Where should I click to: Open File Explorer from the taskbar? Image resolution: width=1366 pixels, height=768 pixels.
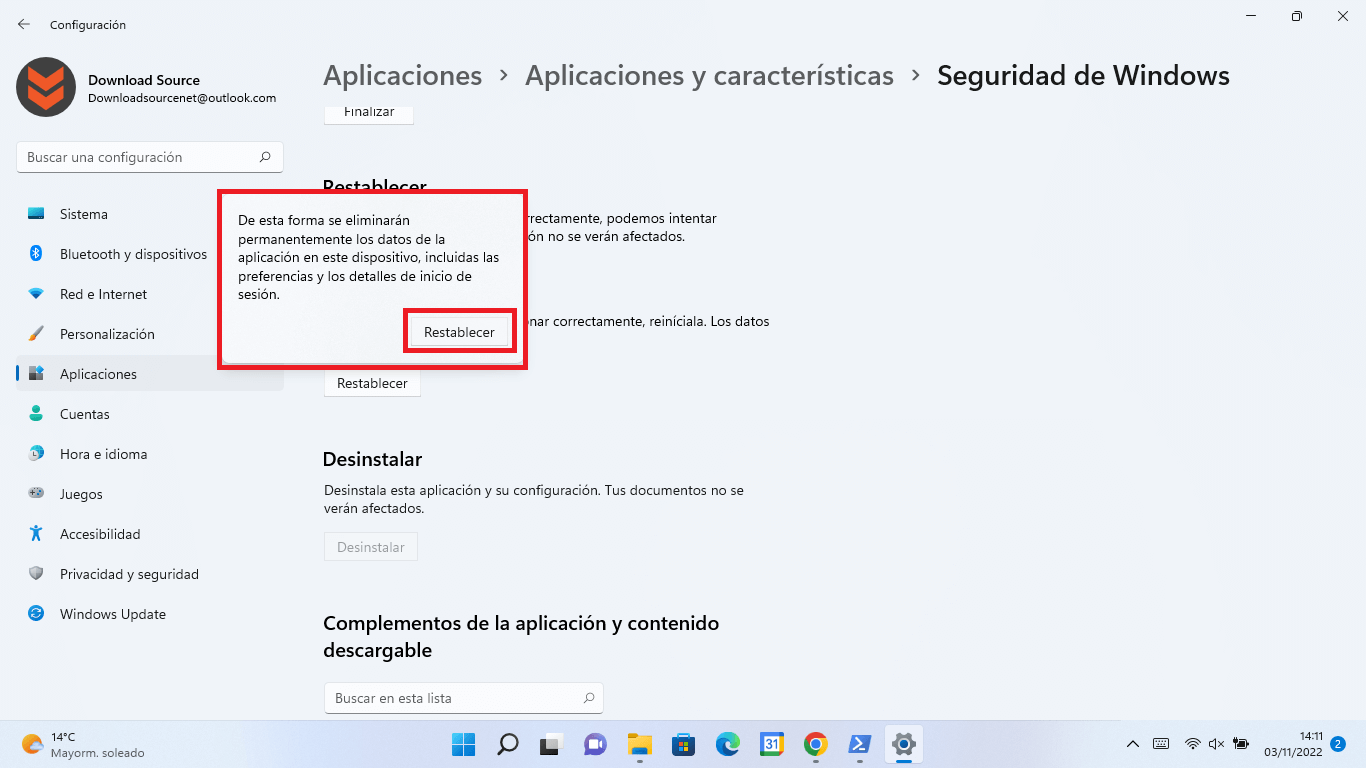point(639,744)
